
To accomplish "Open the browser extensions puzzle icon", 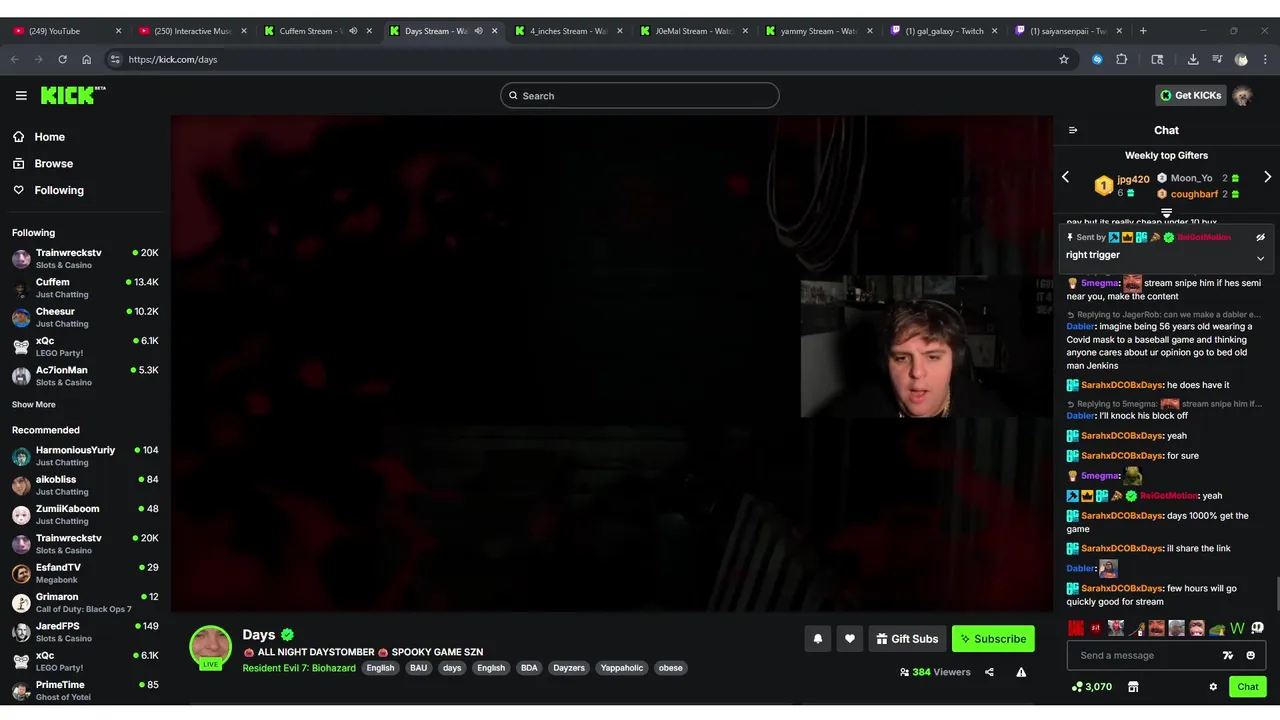I will 1122,59.
